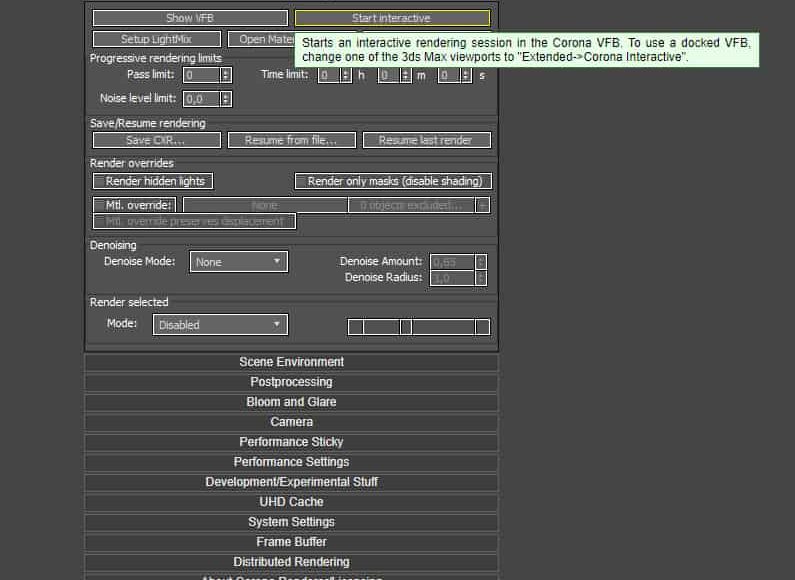Open the Denoise Mode dropdown

point(237,262)
